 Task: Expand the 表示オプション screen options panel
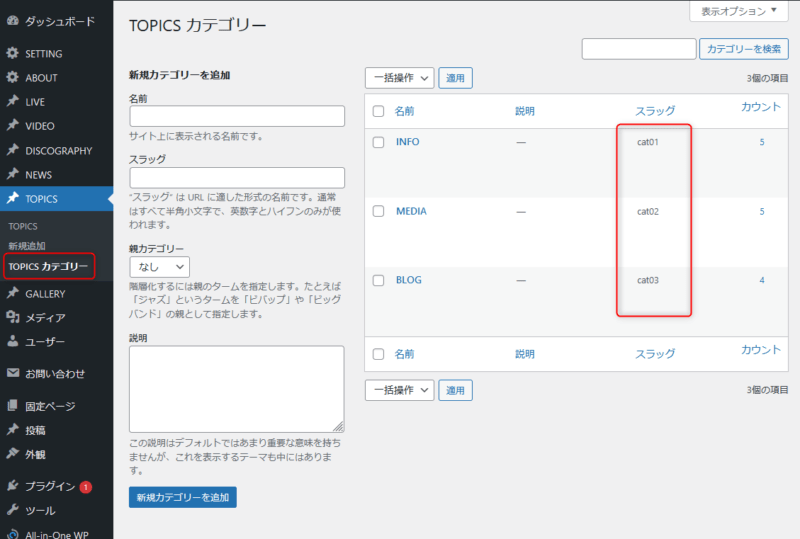click(x=739, y=12)
